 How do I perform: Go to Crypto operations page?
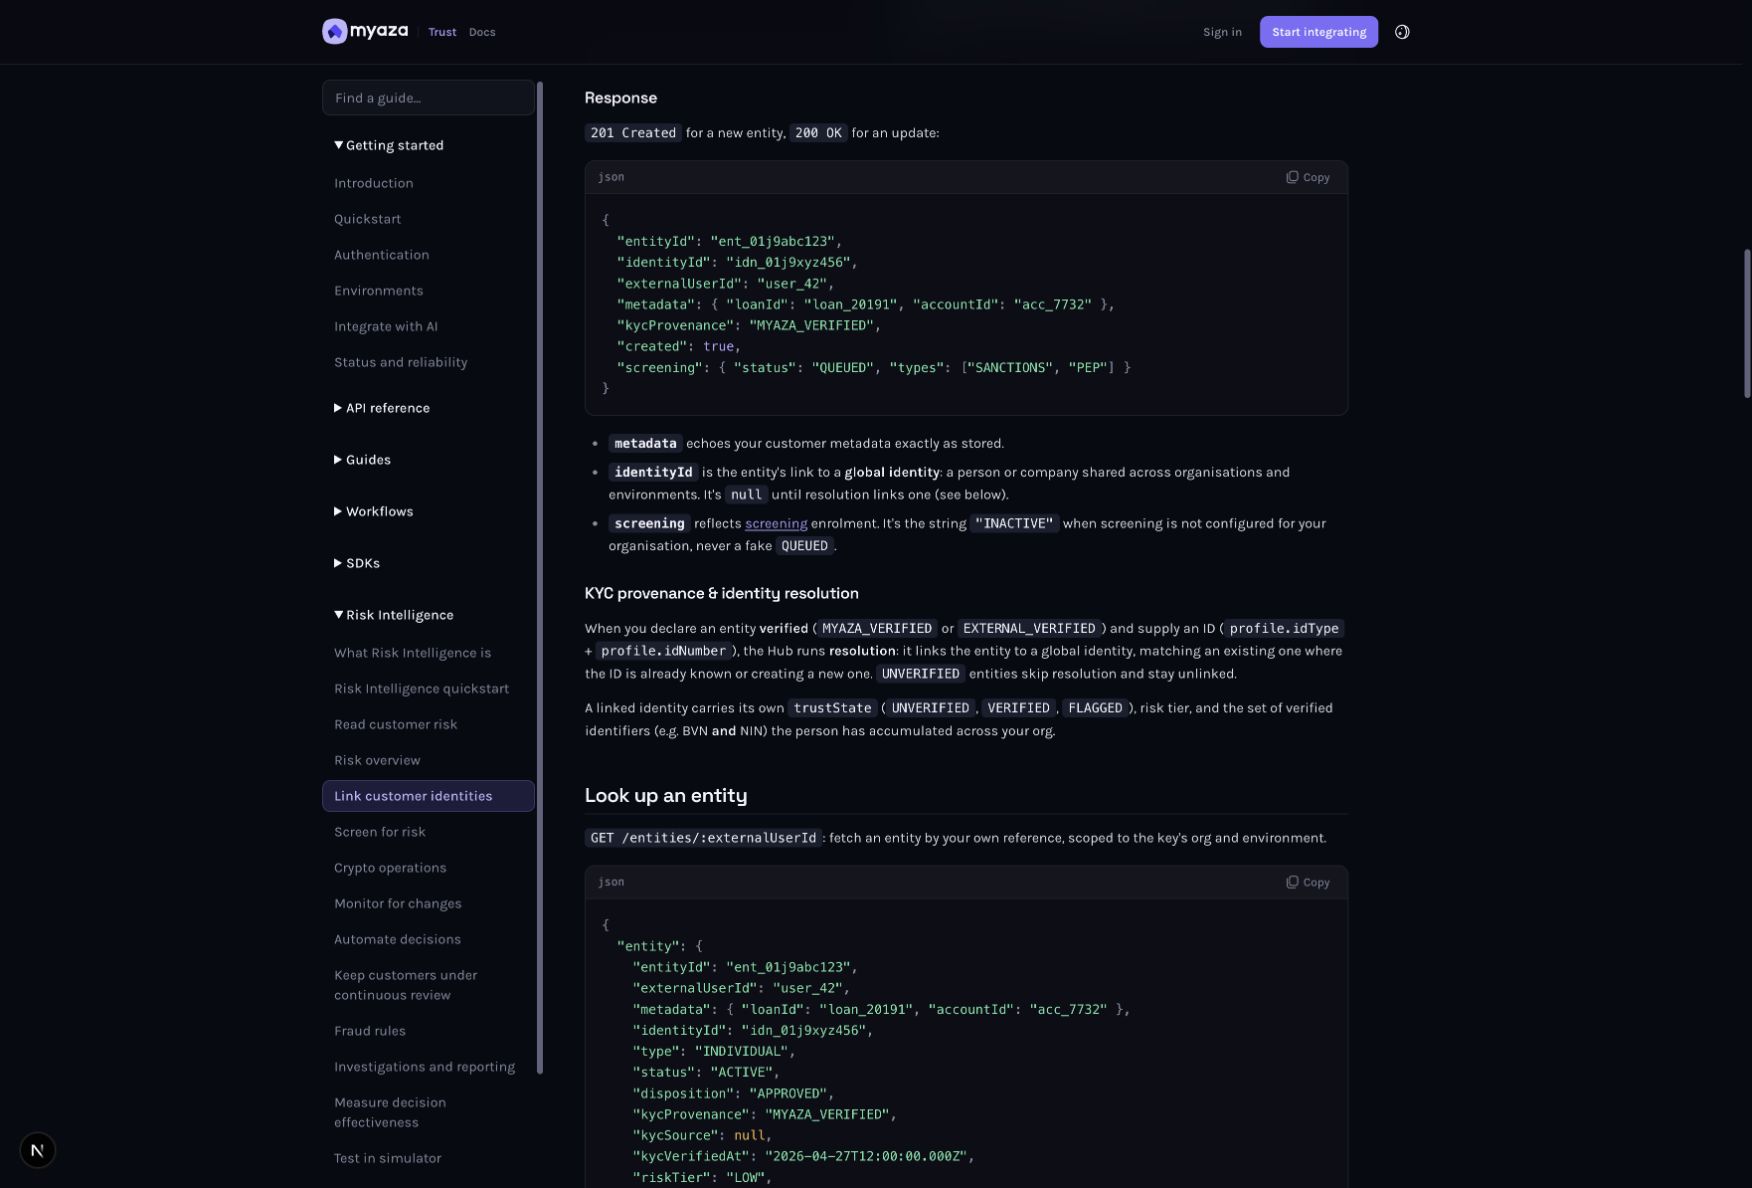tap(390, 868)
